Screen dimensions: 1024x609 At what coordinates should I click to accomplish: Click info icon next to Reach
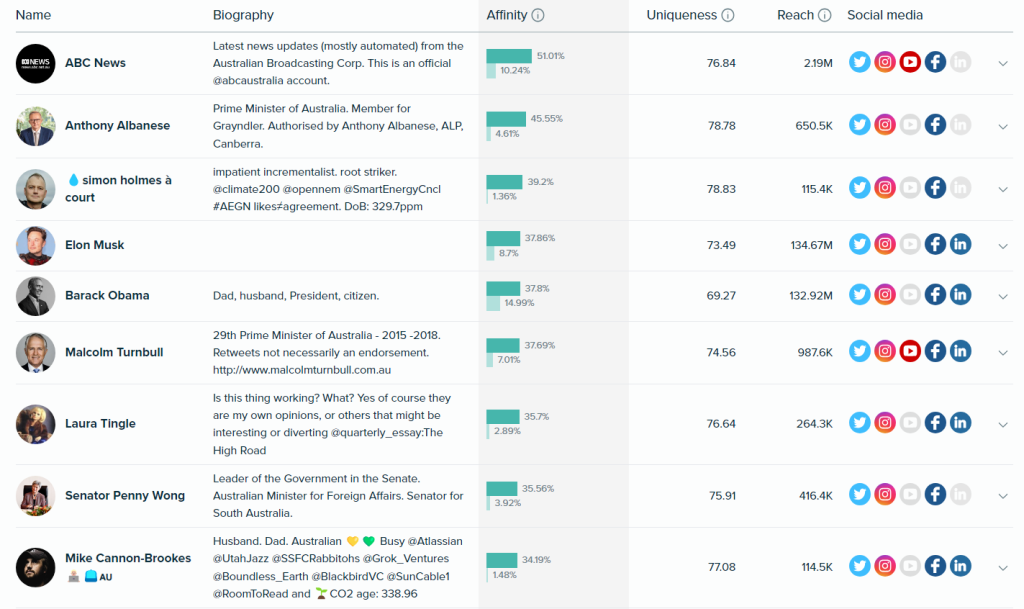pos(825,15)
